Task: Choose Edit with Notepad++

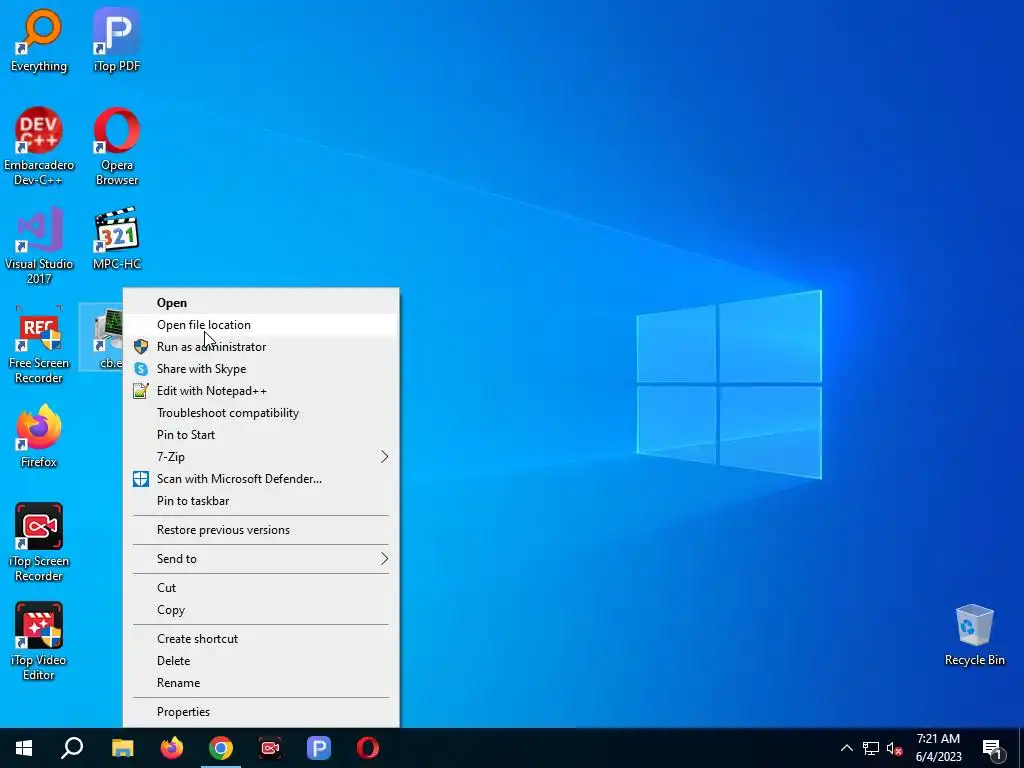Action: [261, 391]
